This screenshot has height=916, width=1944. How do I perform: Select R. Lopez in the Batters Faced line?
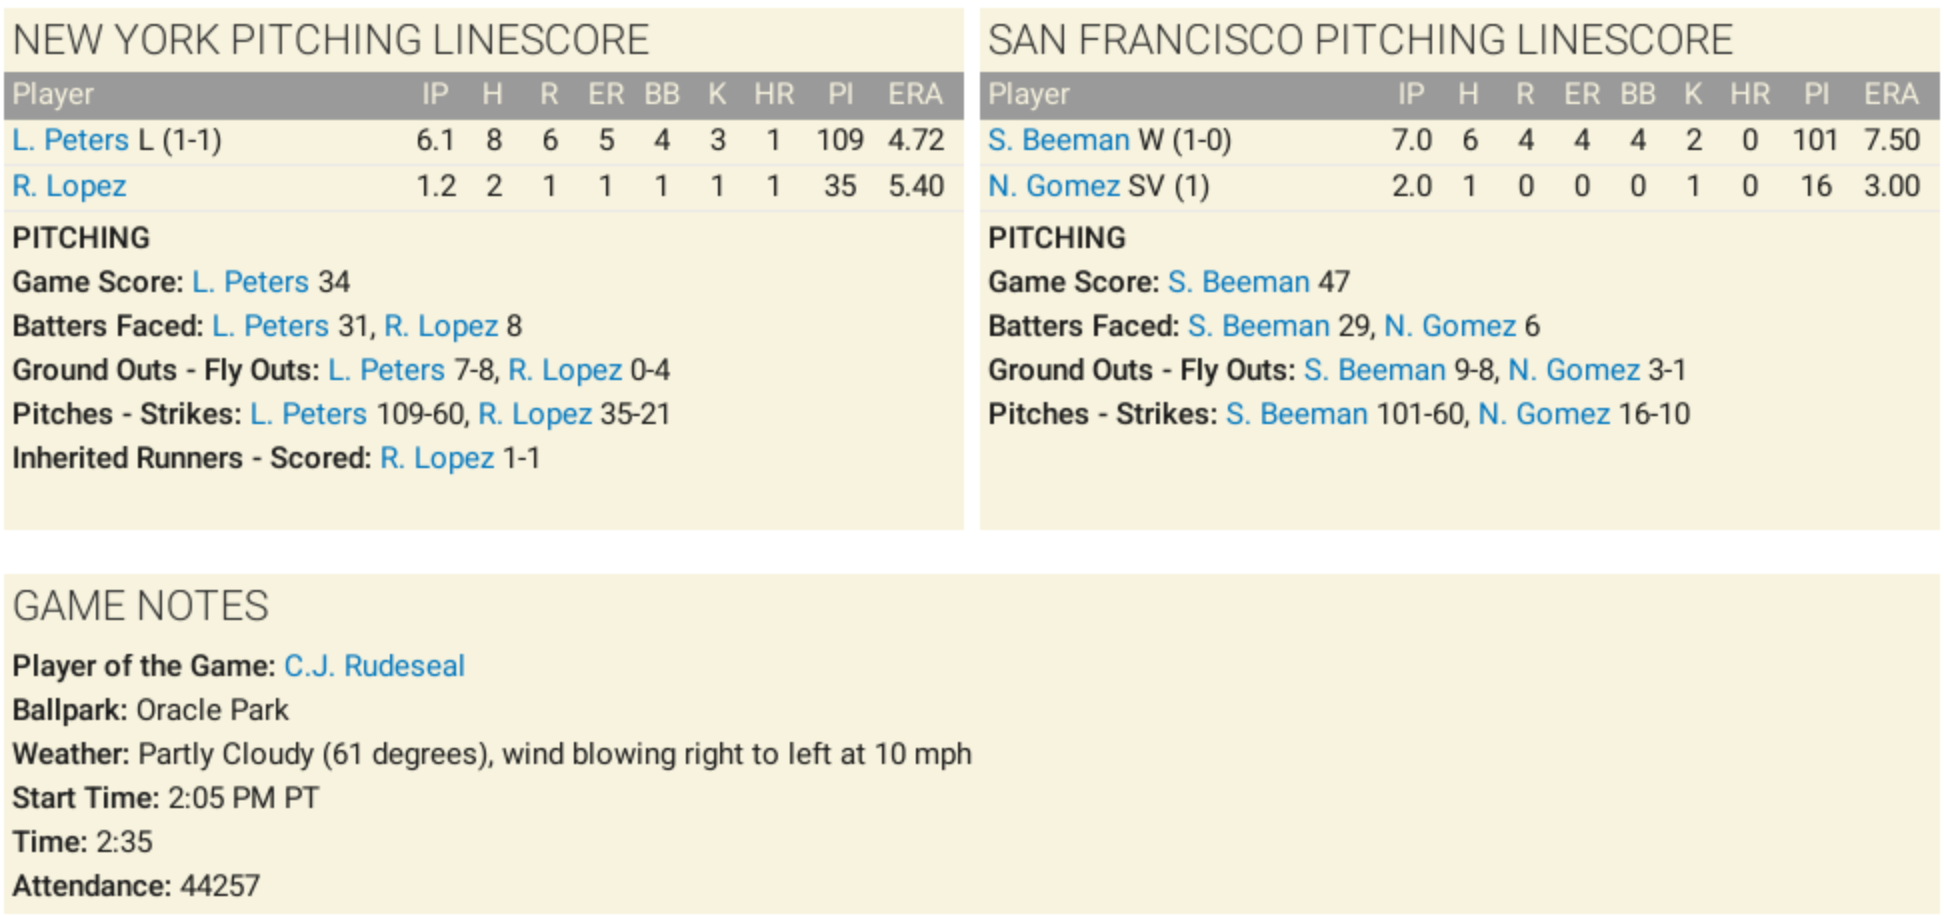tap(441, 326)
